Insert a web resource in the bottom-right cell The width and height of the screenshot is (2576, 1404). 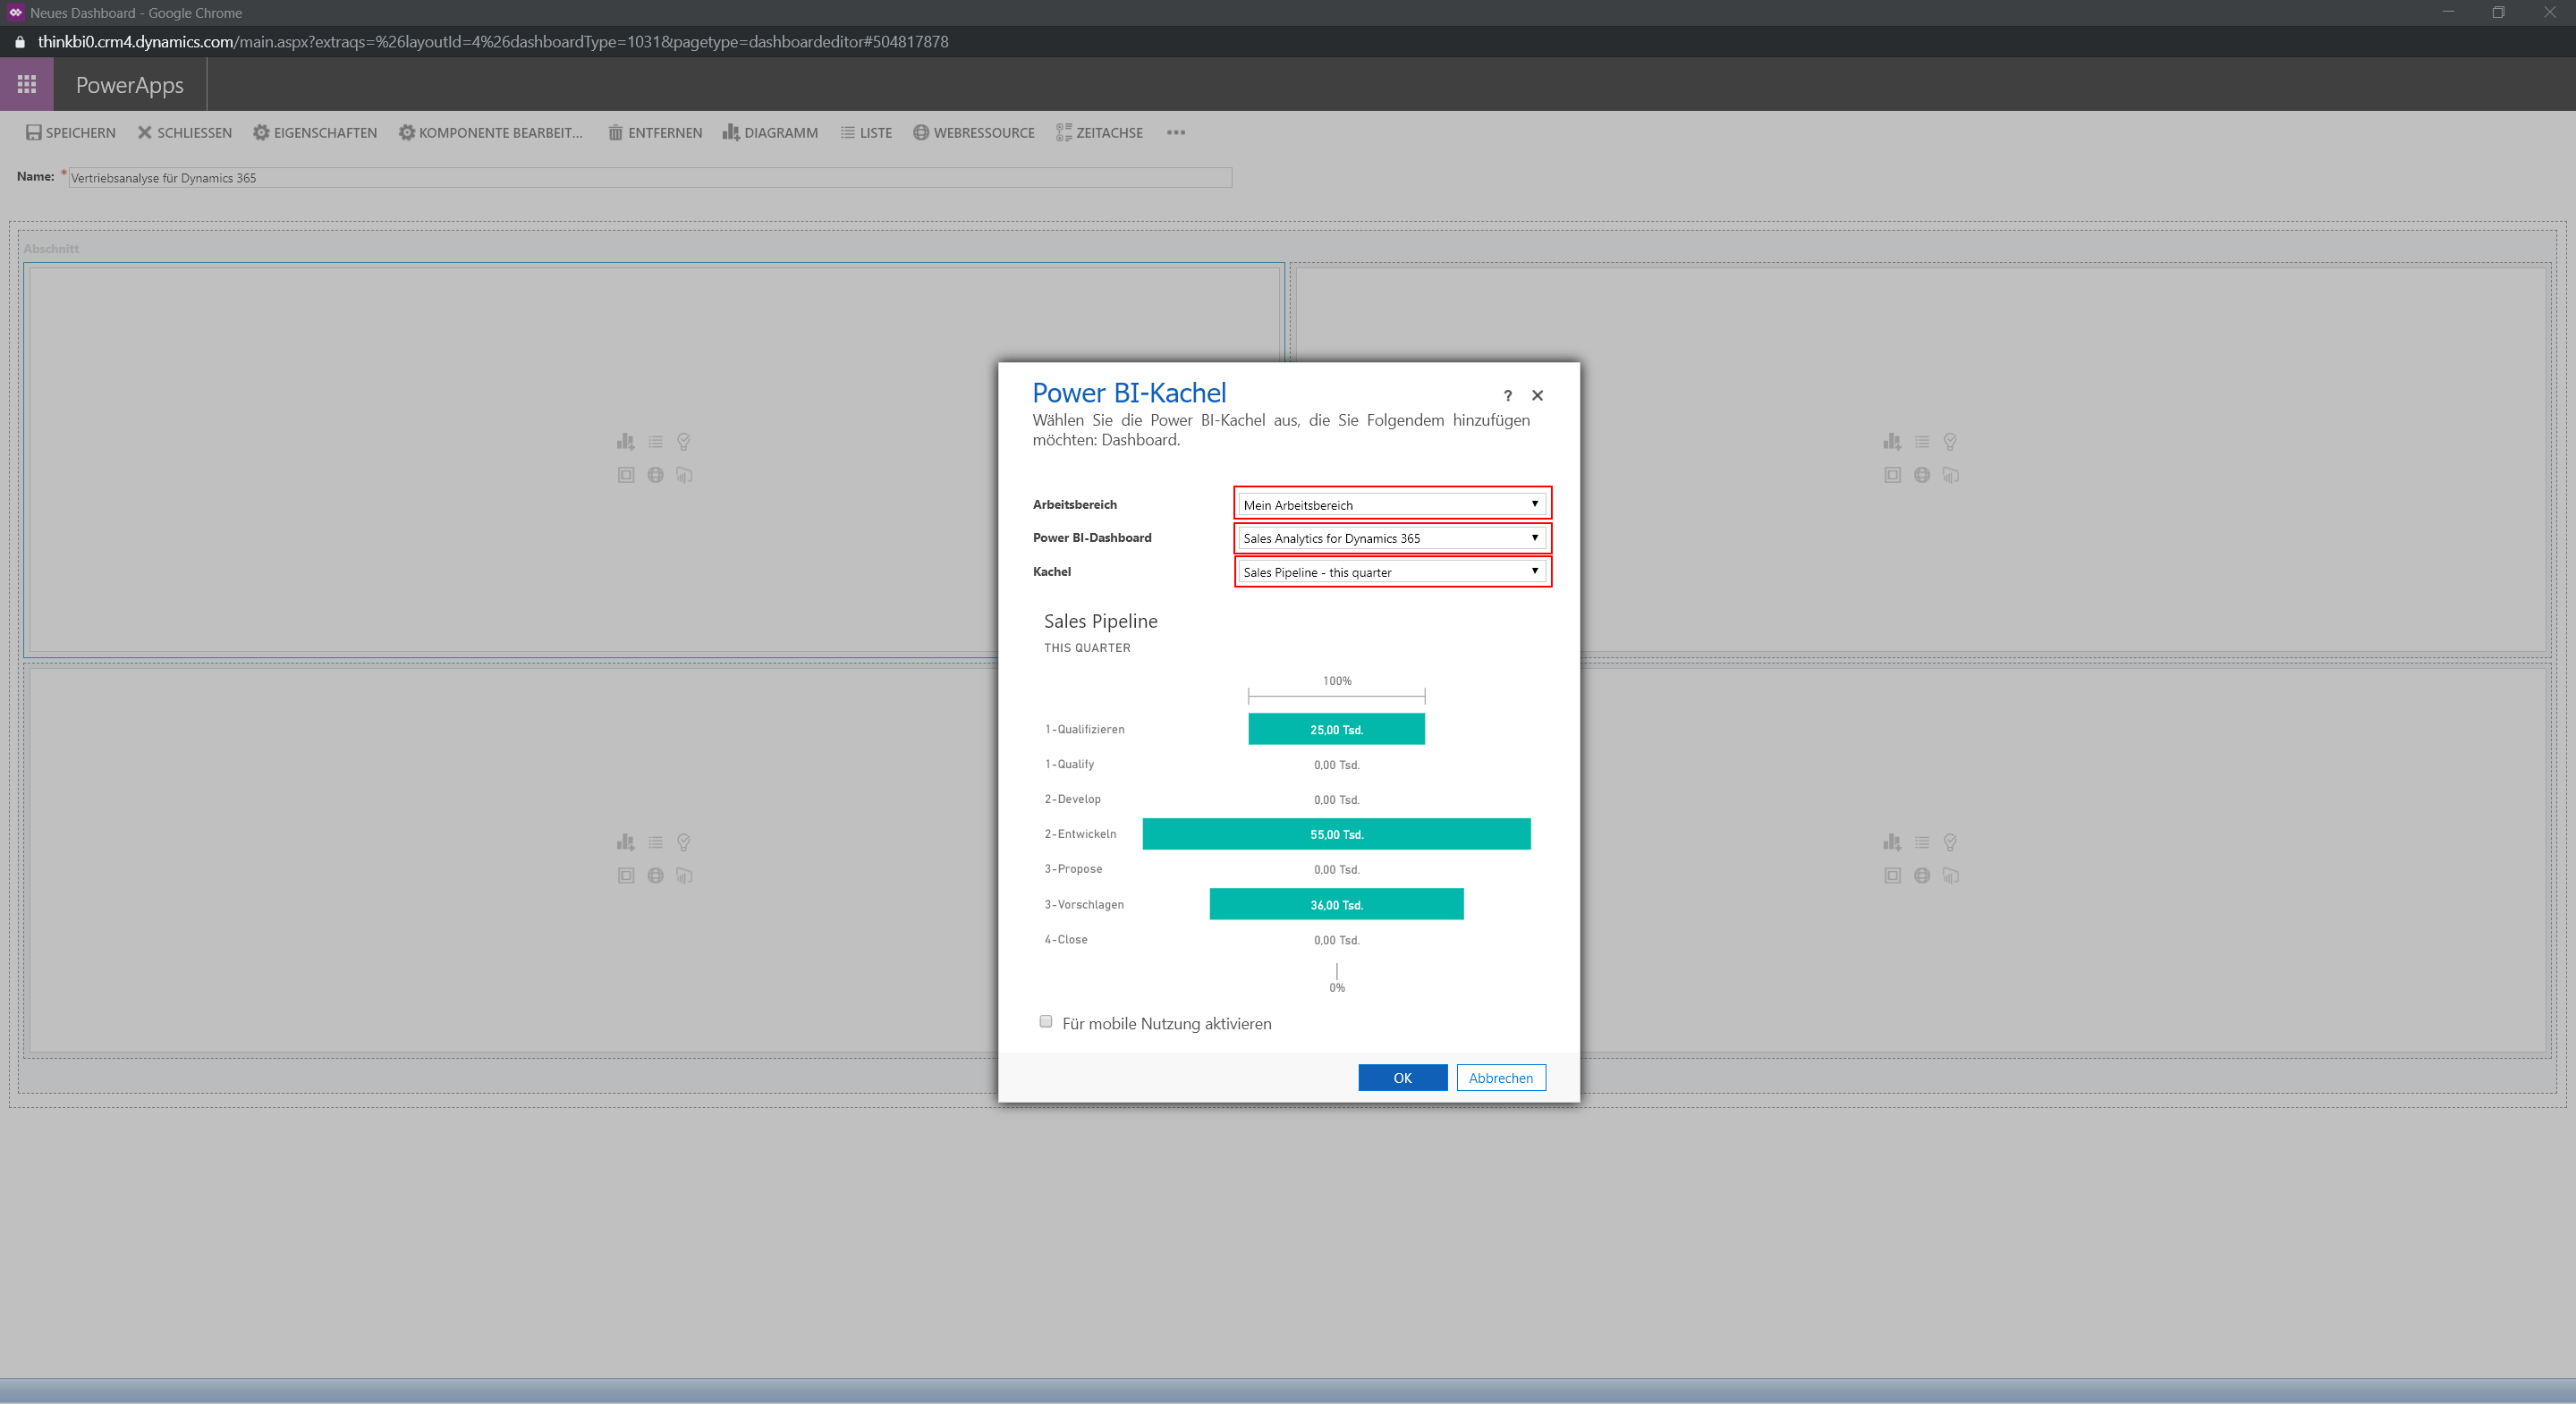[x=1922, y=876]
